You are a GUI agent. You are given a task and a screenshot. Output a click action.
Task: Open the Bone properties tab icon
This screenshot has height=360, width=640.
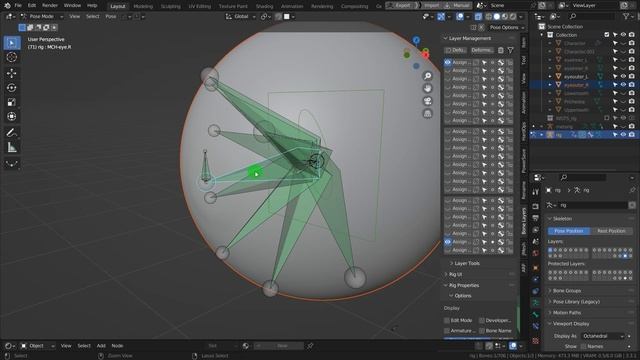pos(536,315)
